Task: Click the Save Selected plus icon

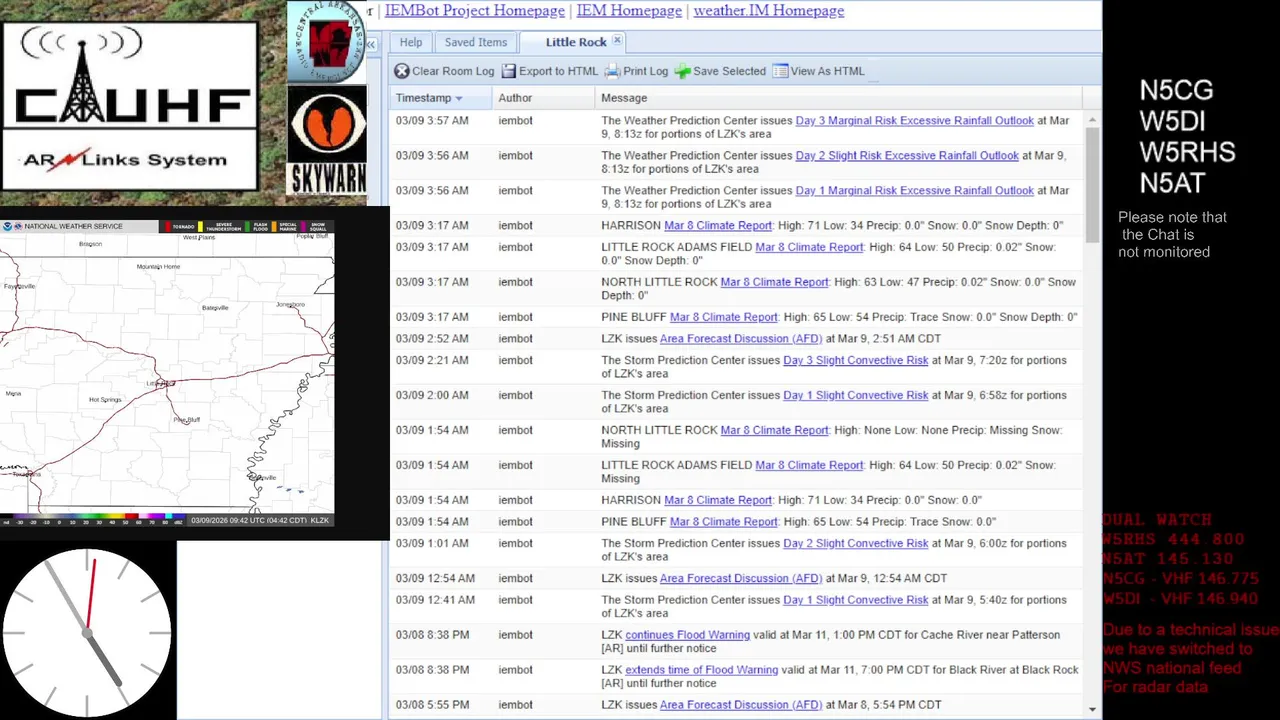Action: click(x=682, y=71)
